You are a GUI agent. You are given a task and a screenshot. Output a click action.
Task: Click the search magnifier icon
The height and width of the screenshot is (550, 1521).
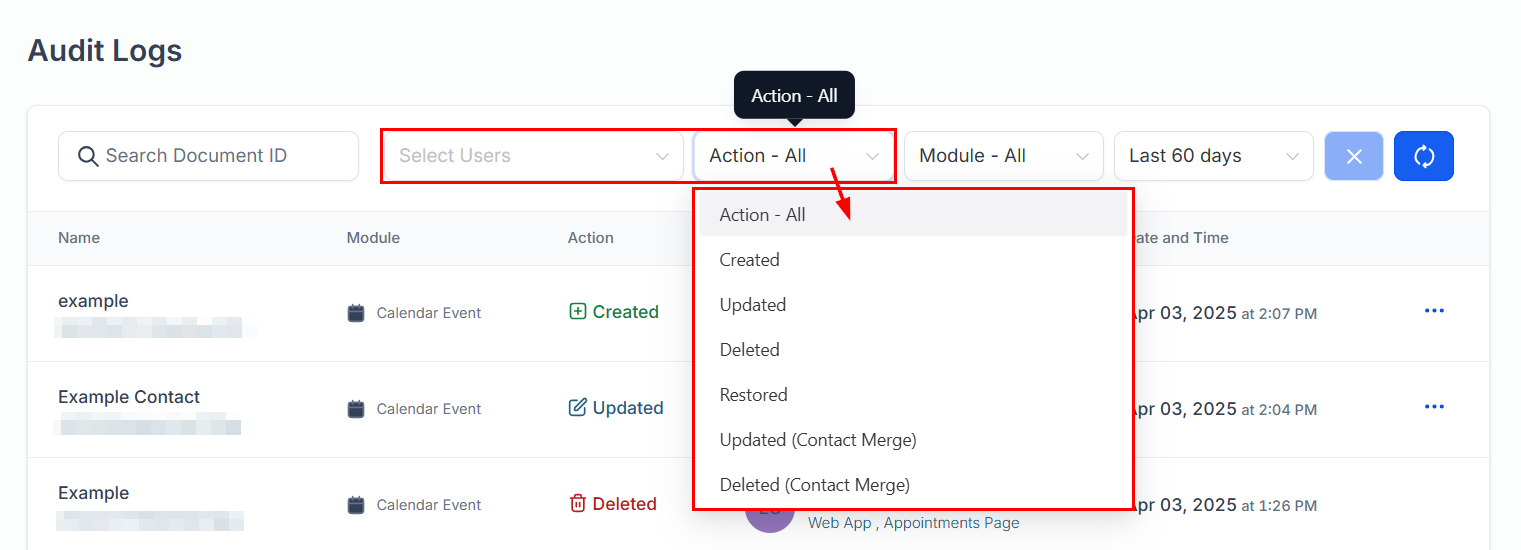[x=88, y=156]
